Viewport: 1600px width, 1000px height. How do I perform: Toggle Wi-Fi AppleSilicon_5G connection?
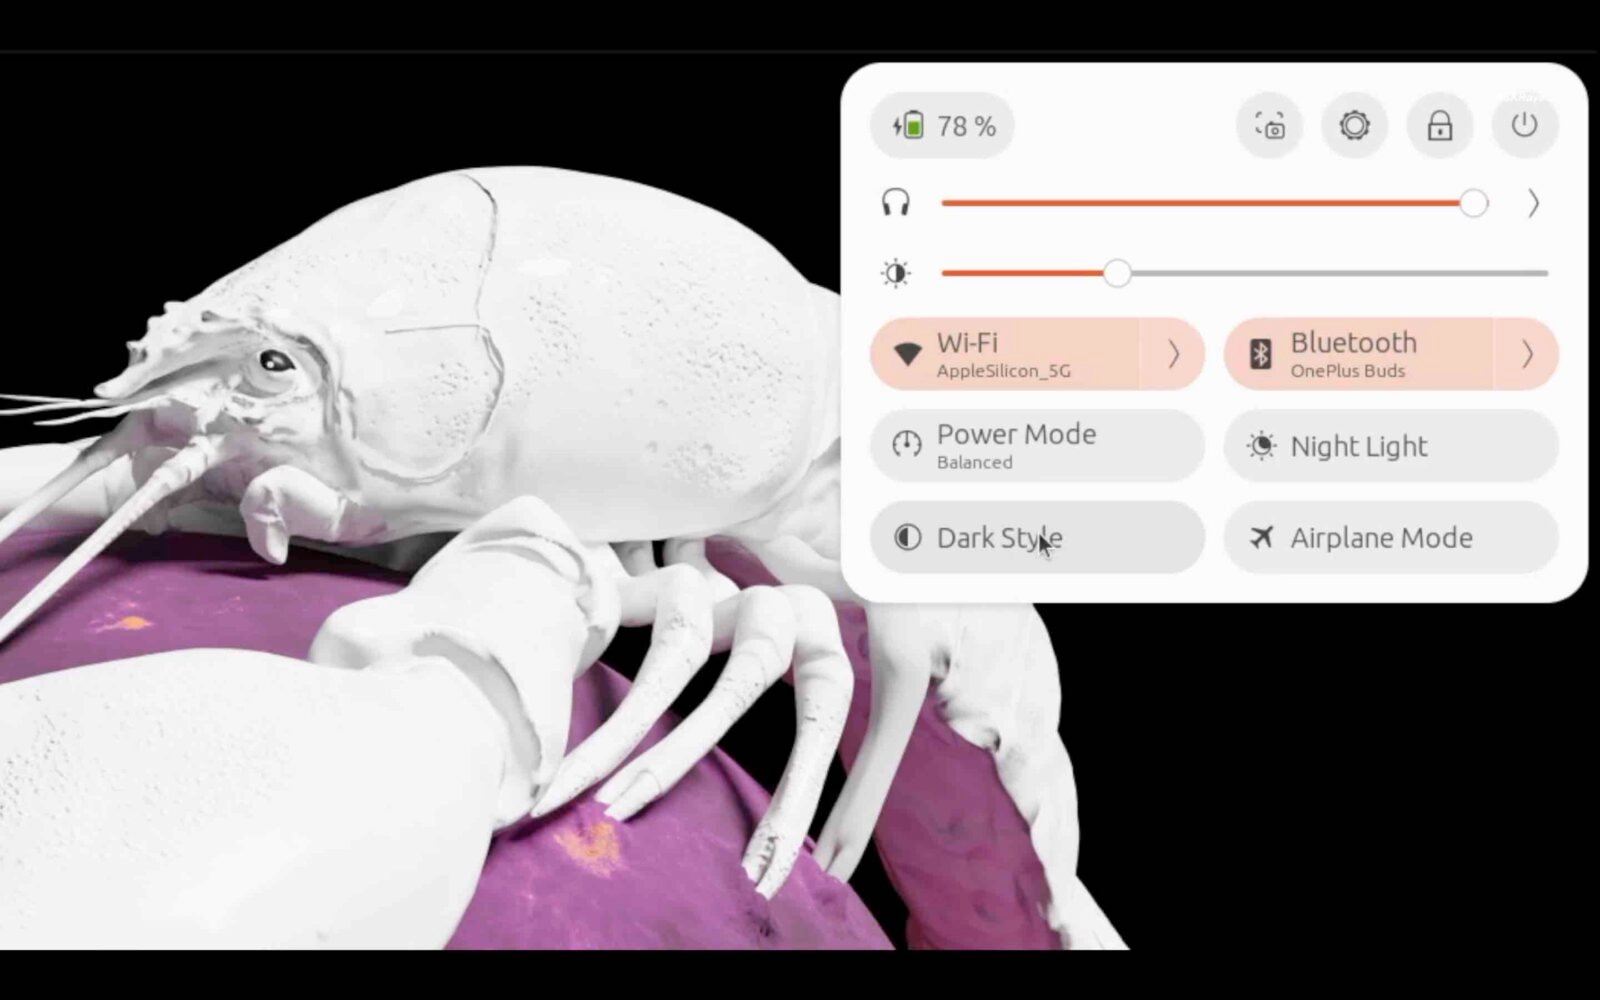[1004, 354]
